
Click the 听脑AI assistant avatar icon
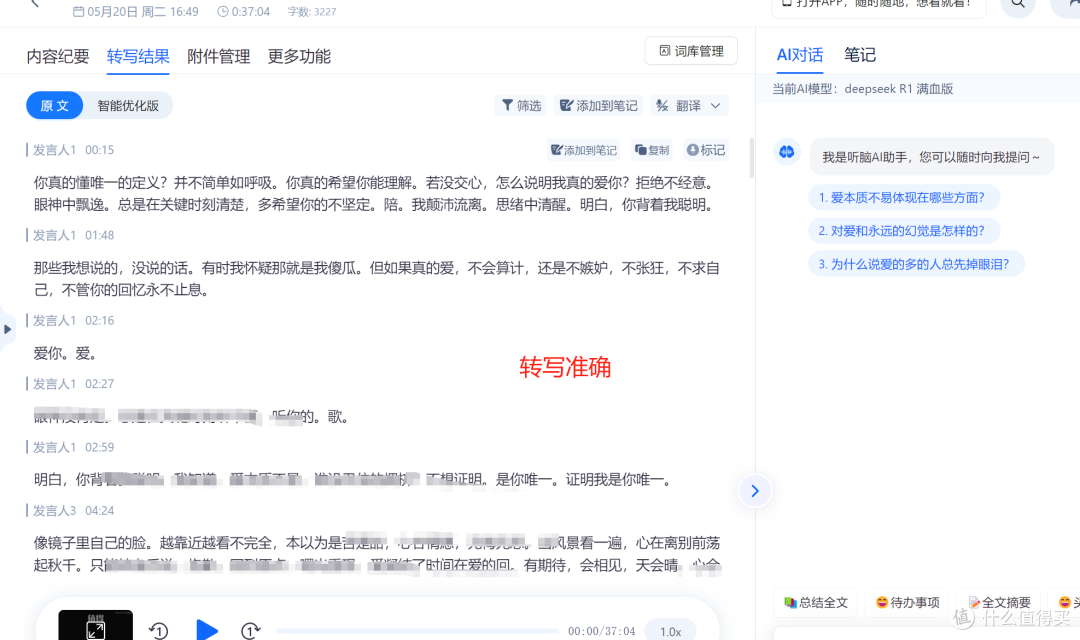787,152
